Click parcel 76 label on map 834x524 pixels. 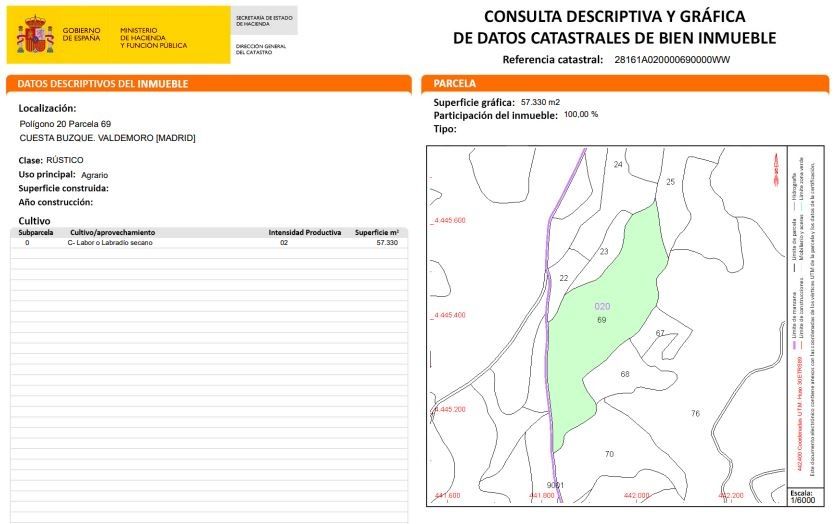pyautogui.click(x=695, y=413)
